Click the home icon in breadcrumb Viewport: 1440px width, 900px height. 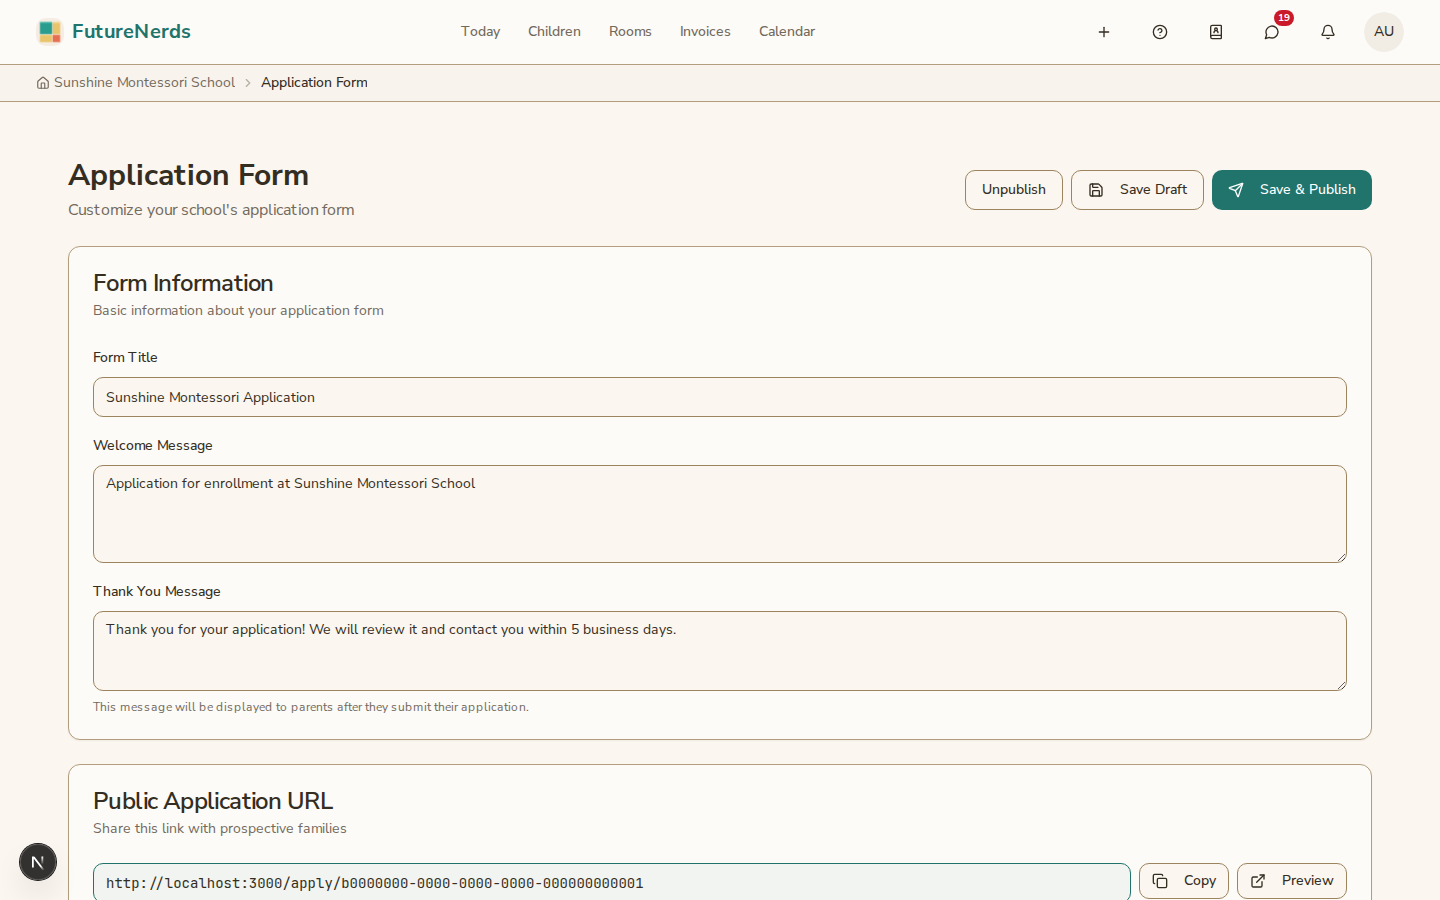click(43, 83)
